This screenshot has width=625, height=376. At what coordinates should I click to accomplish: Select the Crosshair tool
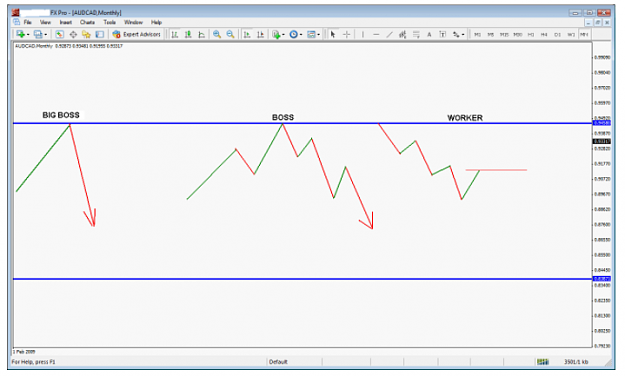[x=346, y=34]
